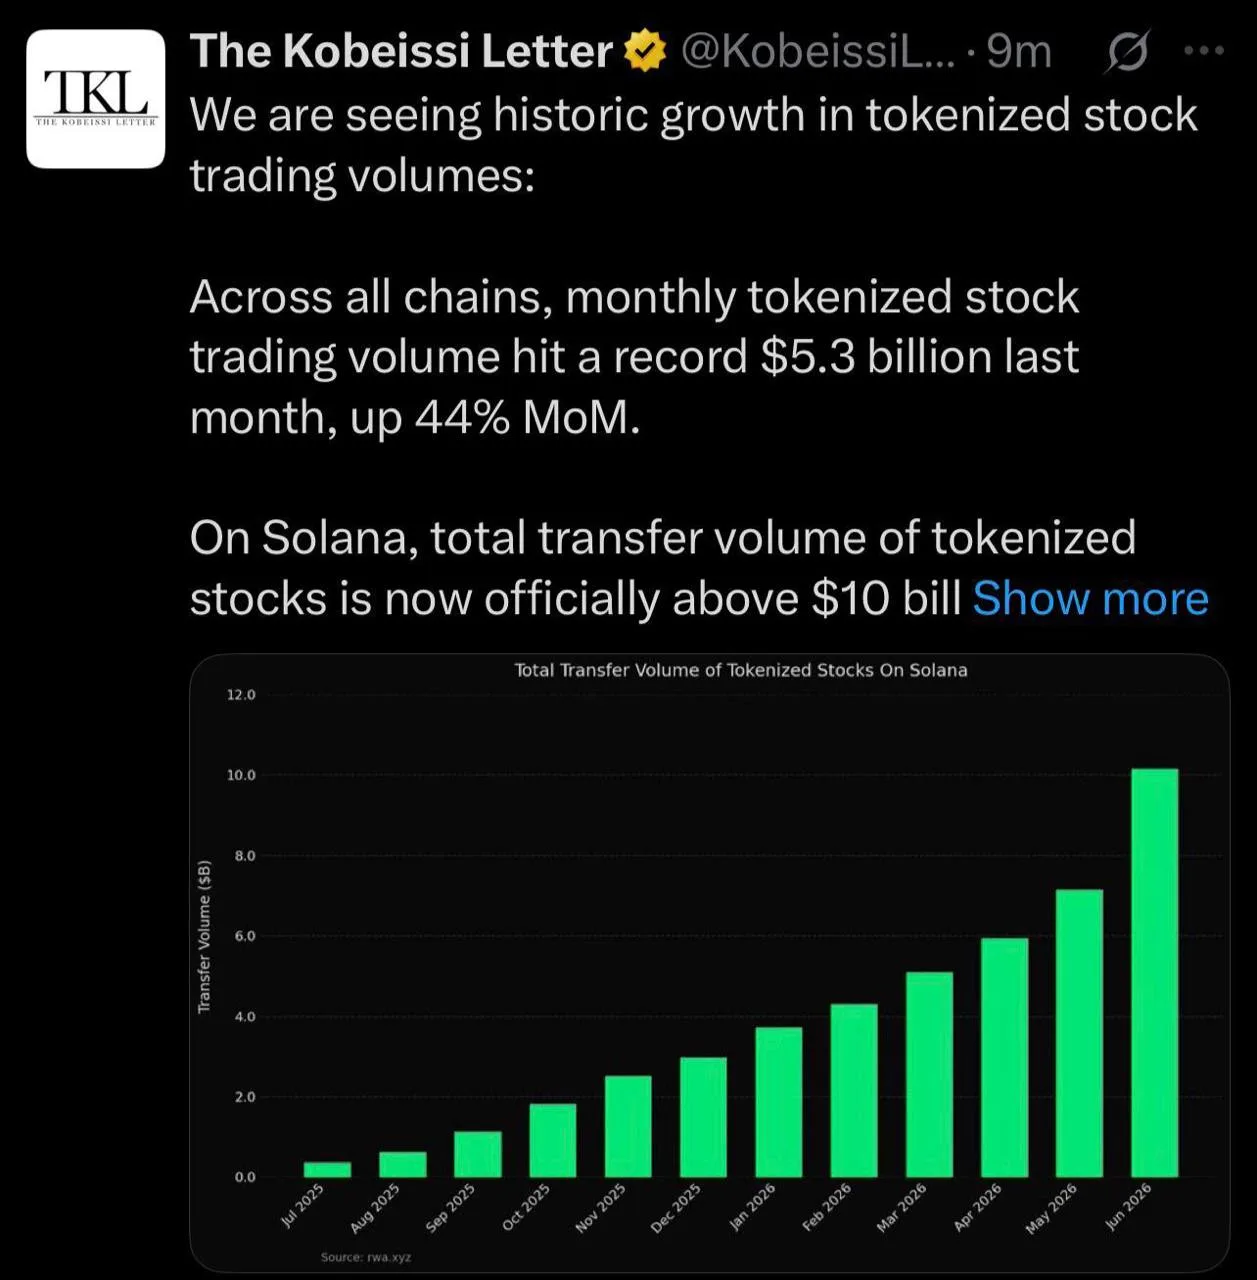
Task: Open The Kobeissi Letter profile avatar
Action: point(95,99)
